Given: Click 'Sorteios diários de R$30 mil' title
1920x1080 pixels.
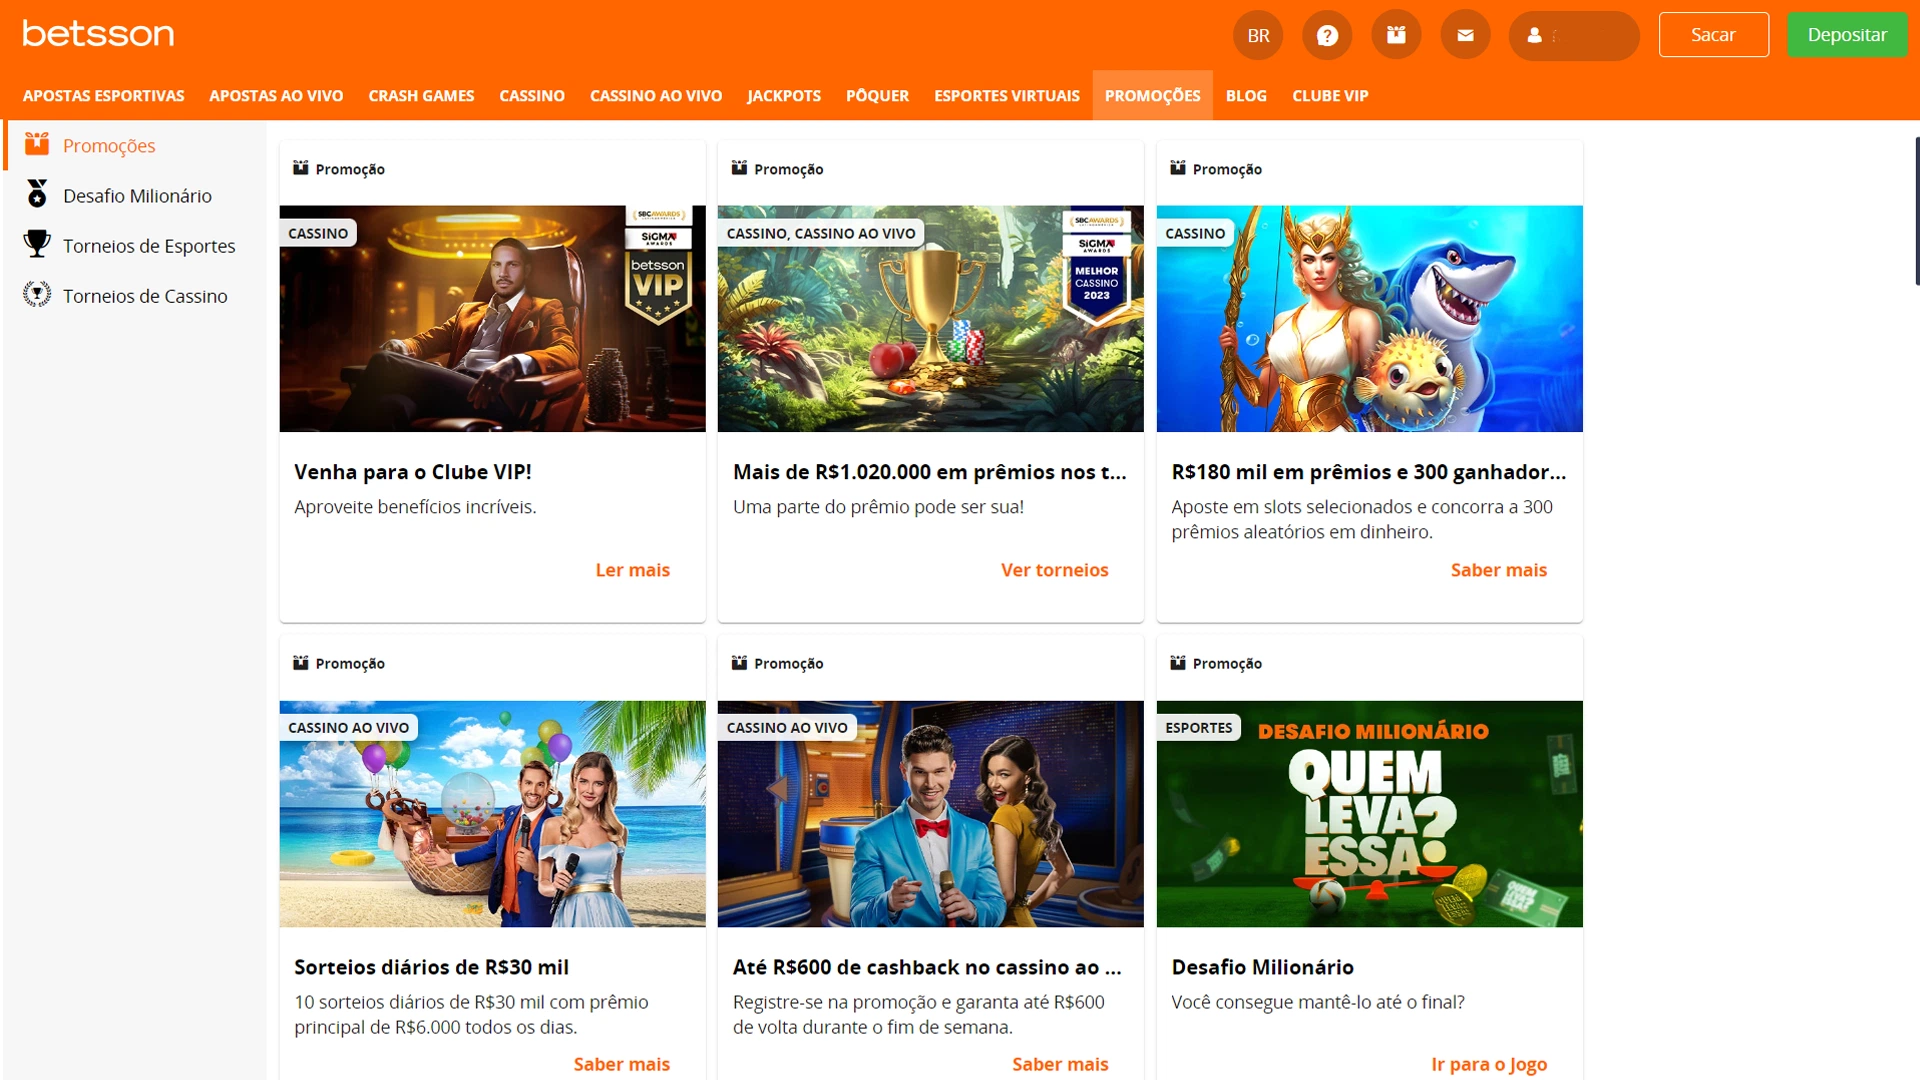Looking at the screenshot, I should [x=431, y=967].
